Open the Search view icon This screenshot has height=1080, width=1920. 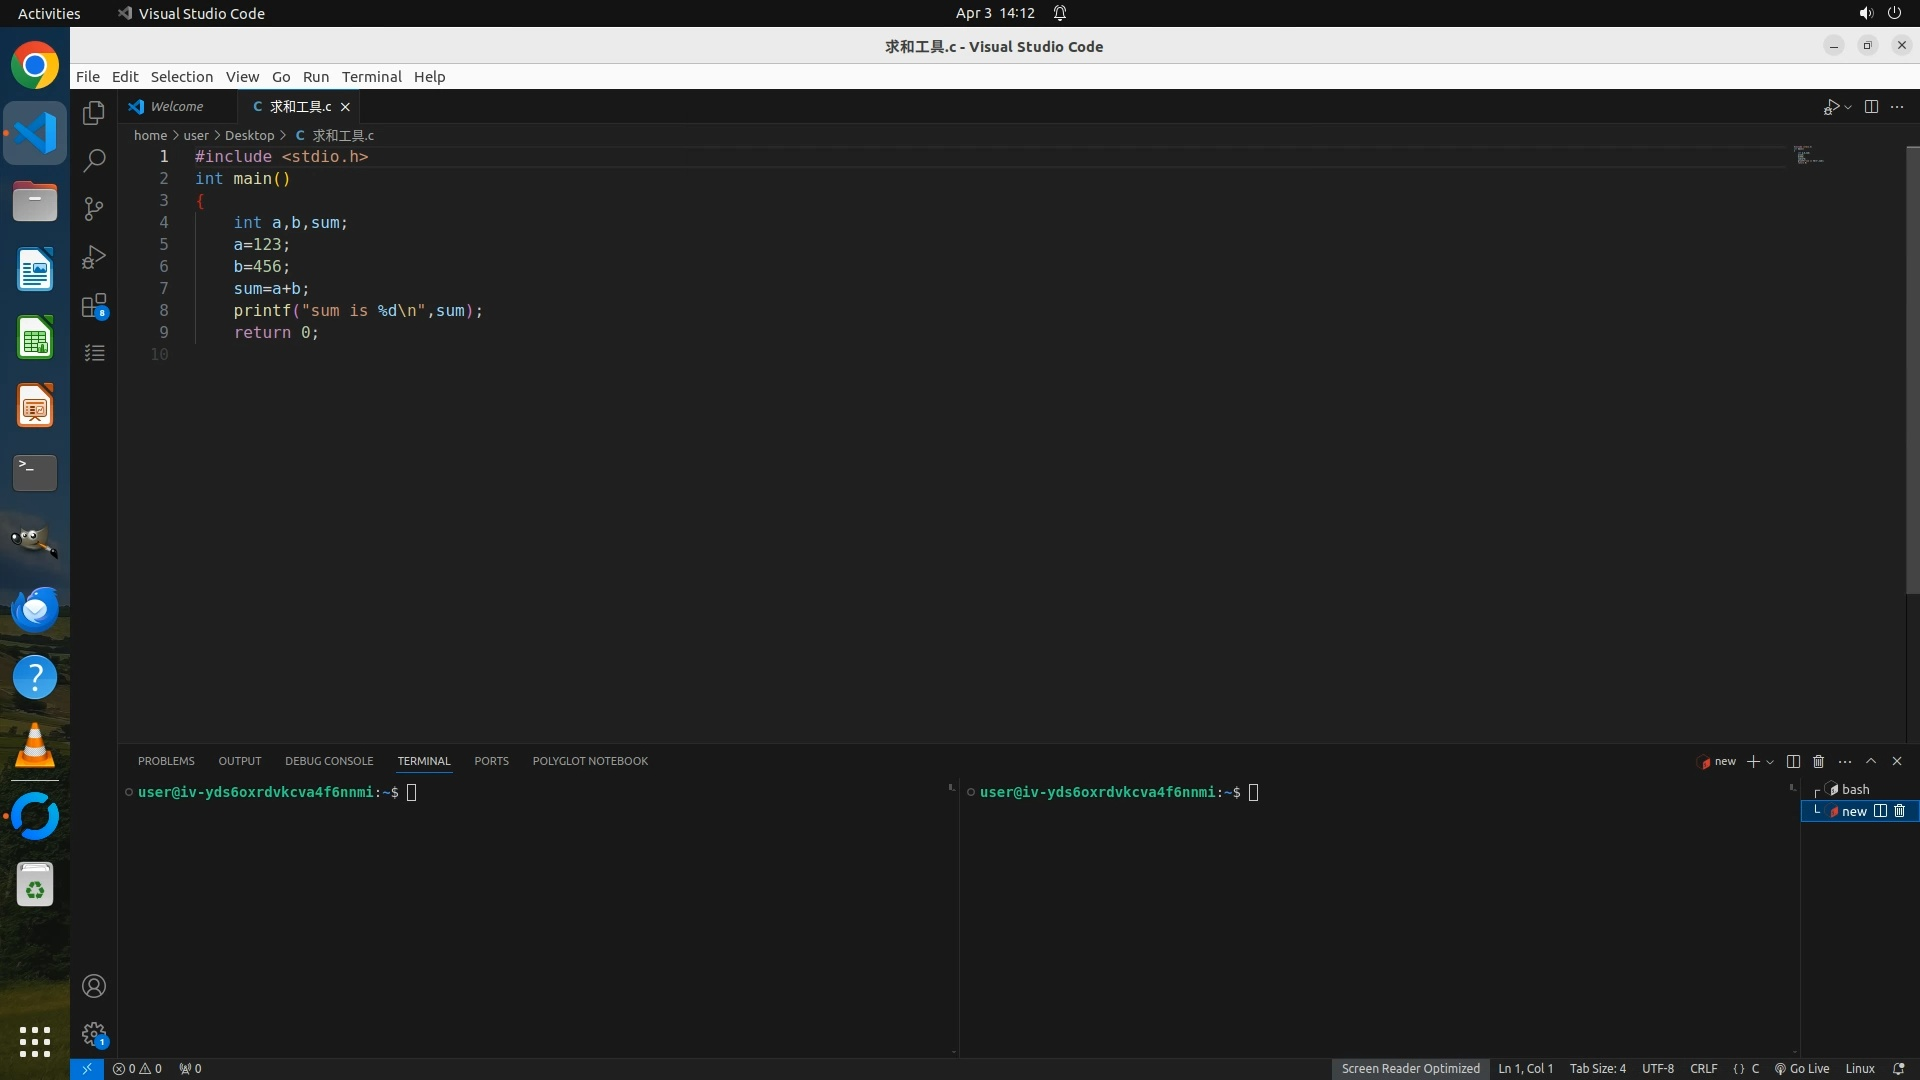(x=94, y=161)
